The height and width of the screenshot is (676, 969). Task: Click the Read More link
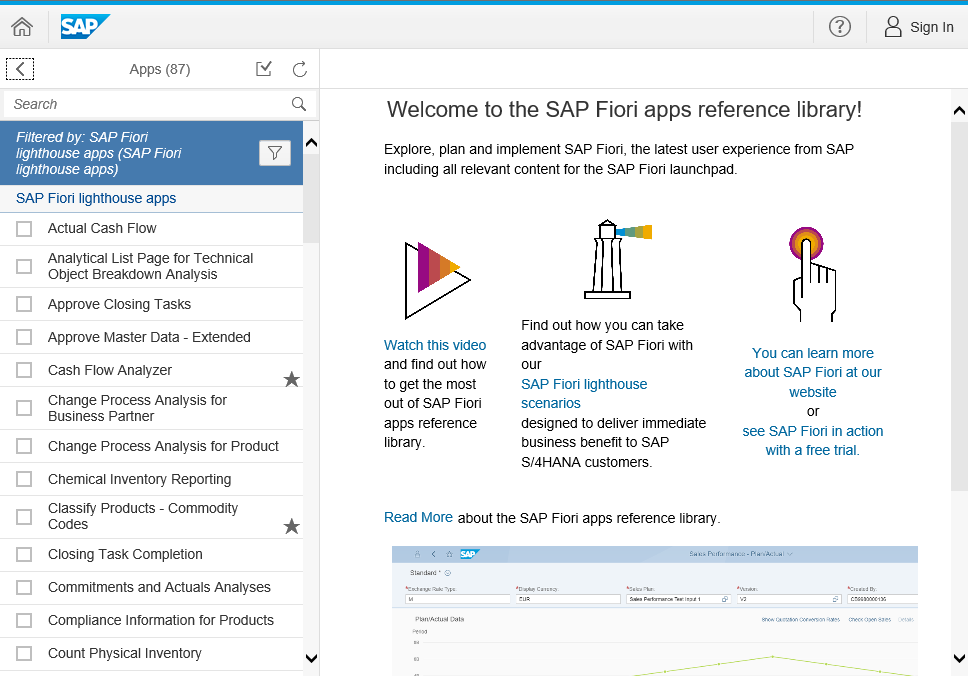(x=418, y=517)
